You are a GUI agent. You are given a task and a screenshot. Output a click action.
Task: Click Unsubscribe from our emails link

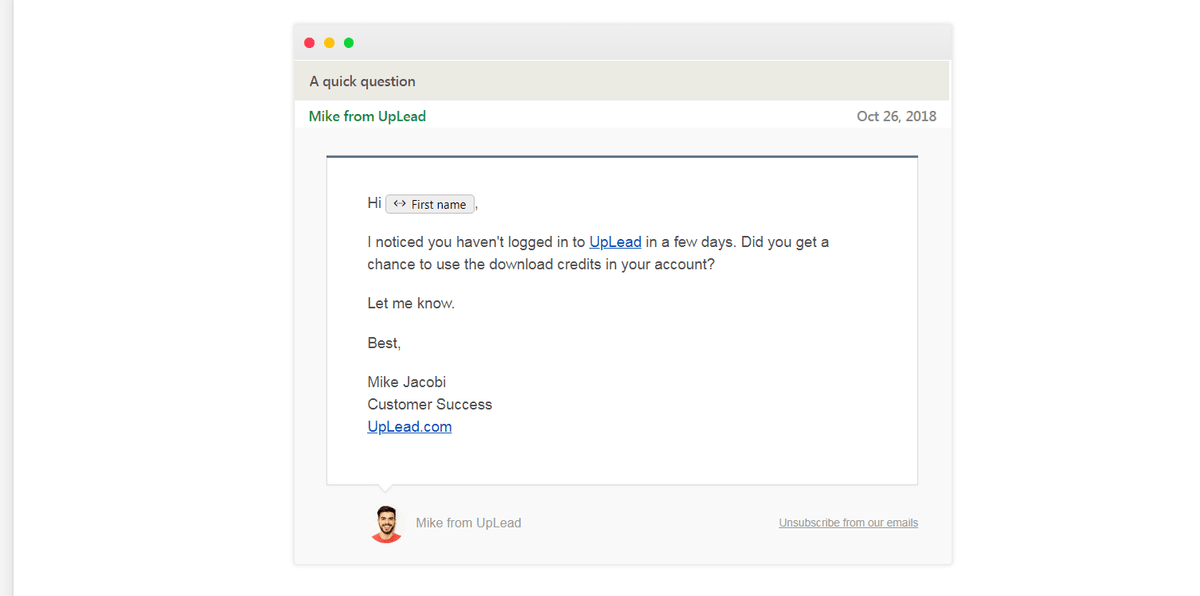point(848,523)
